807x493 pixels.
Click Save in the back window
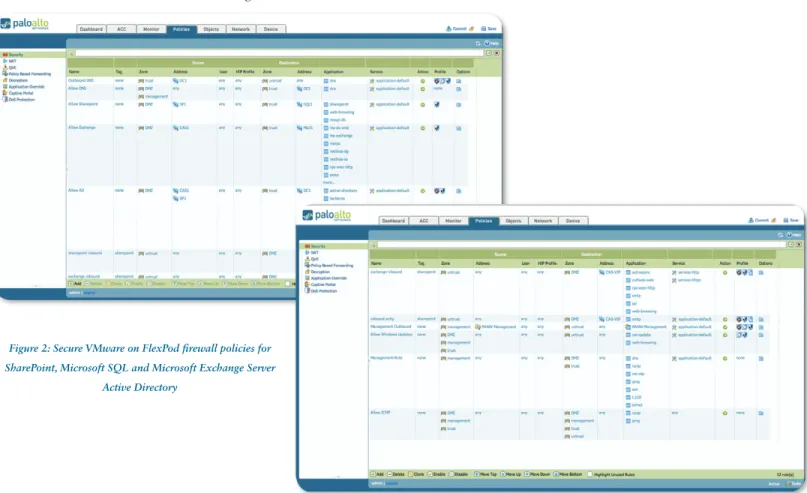489,29
